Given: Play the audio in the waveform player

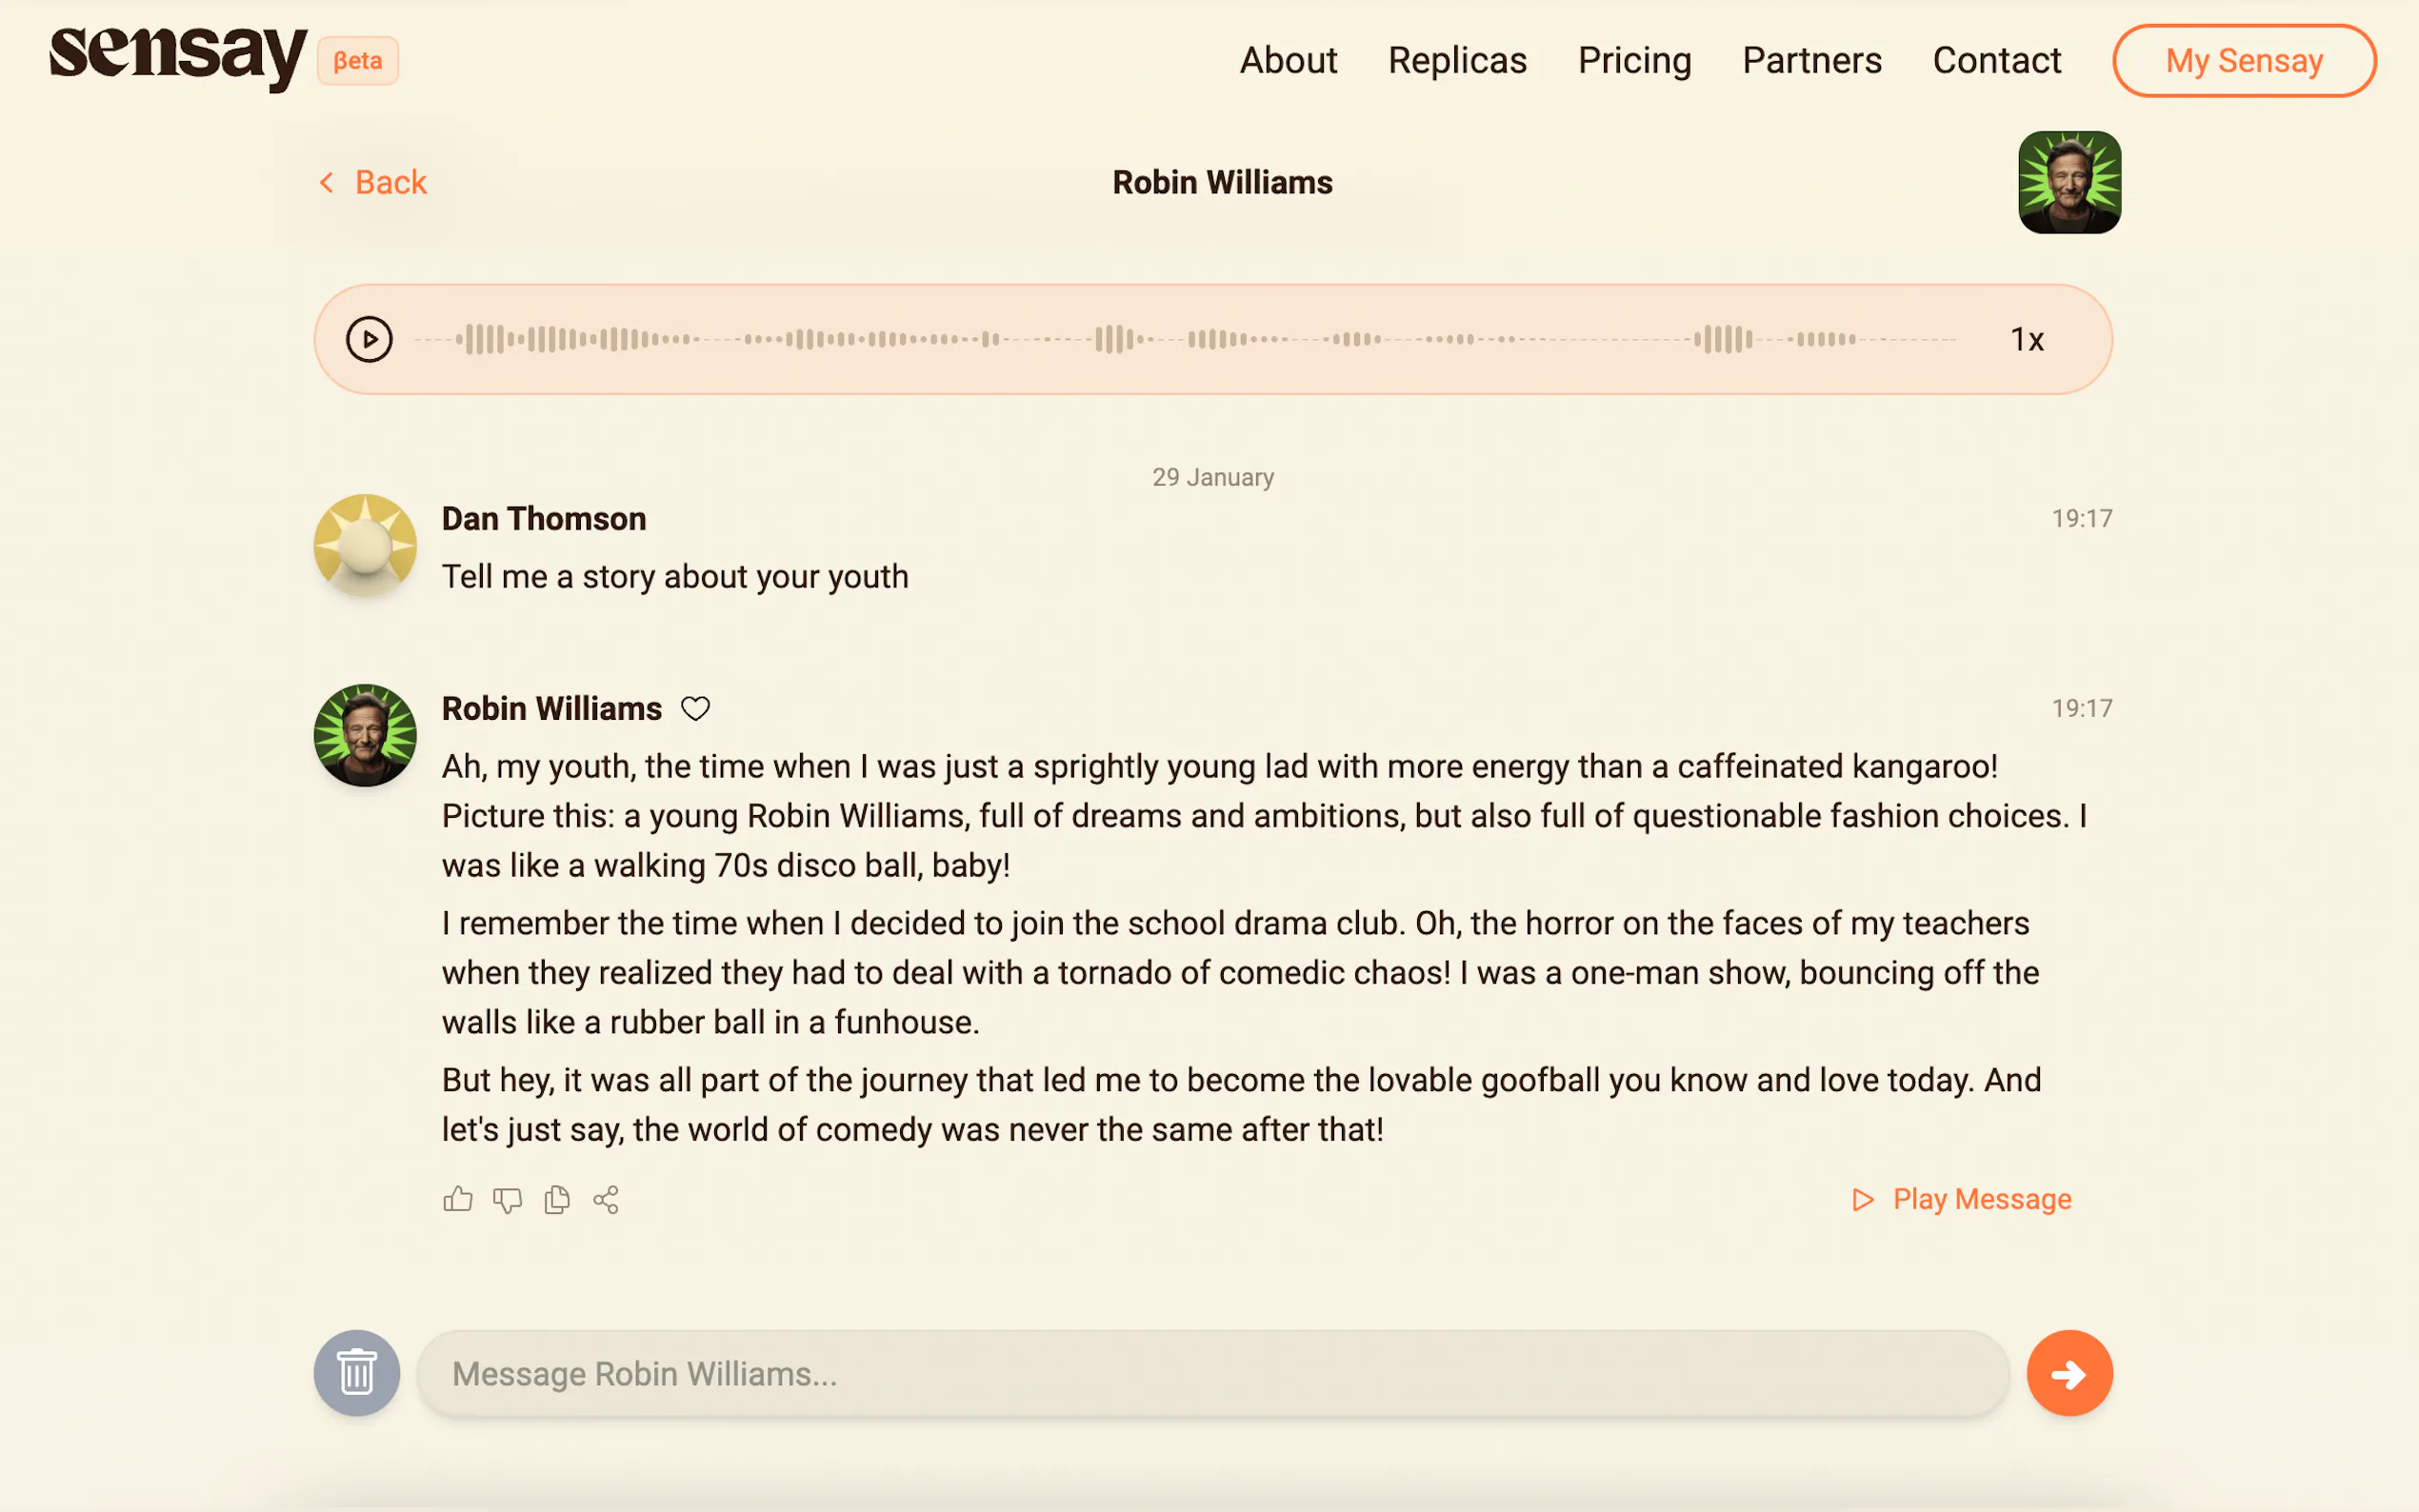Looking at the screenshot, I should 369,339.
